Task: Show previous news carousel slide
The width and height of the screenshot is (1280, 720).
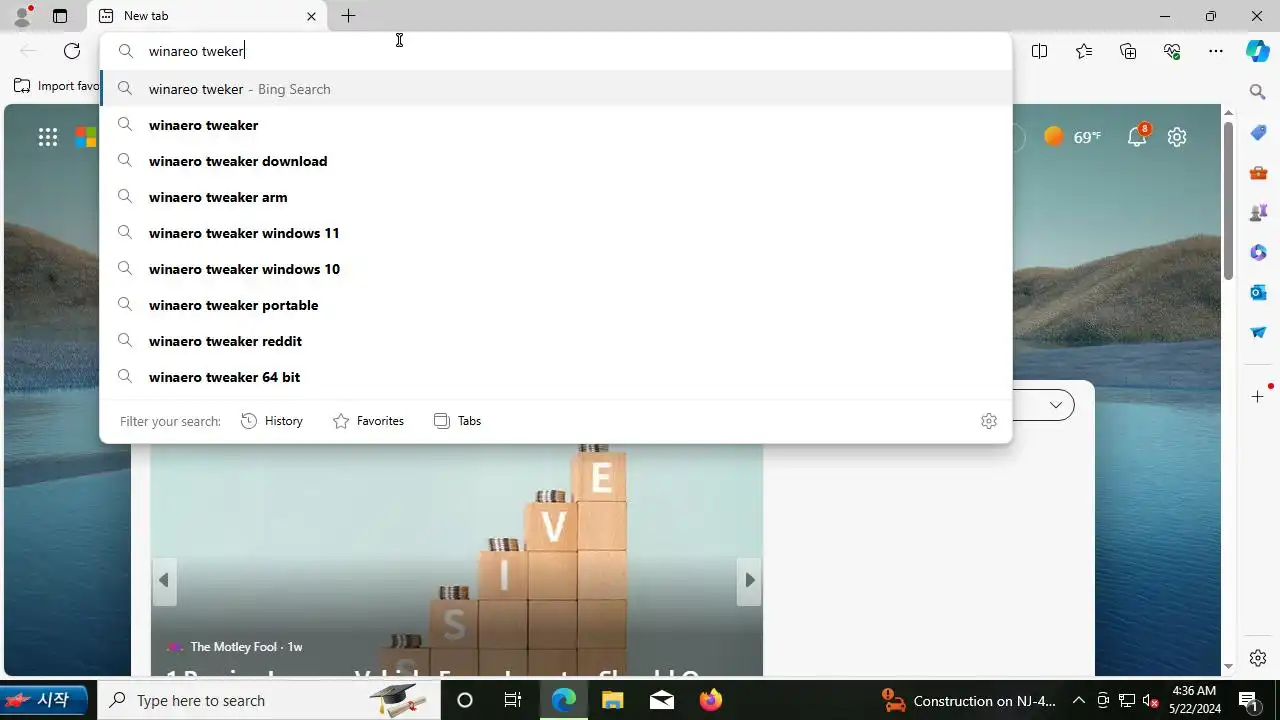Action: click(164, 580)
